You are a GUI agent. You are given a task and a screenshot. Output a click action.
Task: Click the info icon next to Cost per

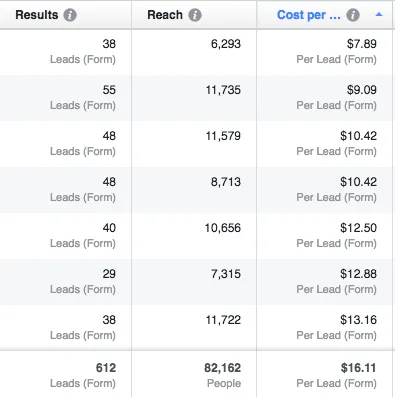tap(353, 15)
